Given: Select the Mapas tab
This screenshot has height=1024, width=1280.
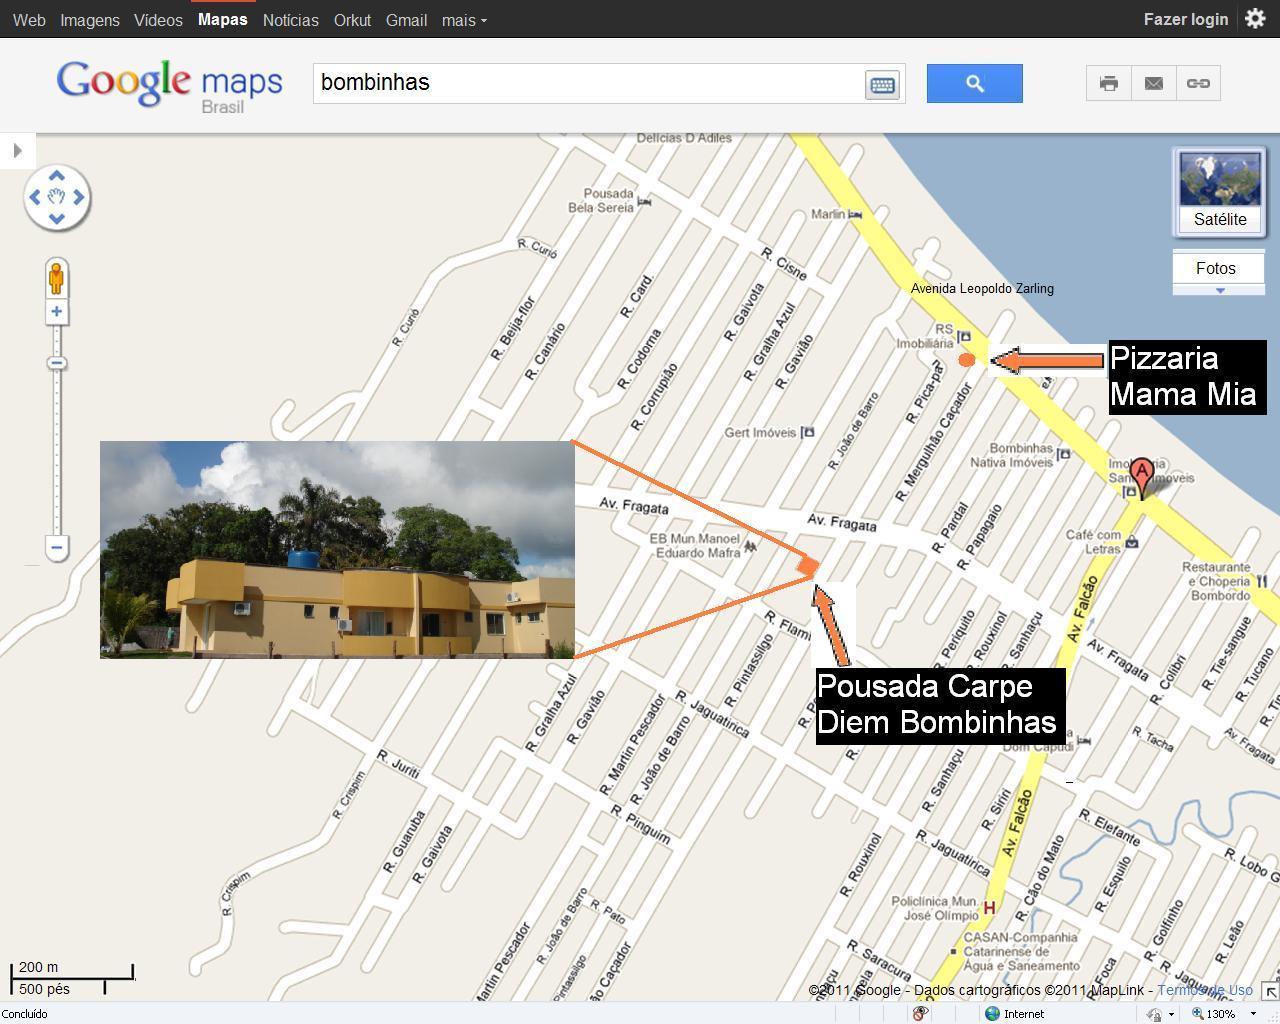Looking at the screenshot, I should [222, 20].
